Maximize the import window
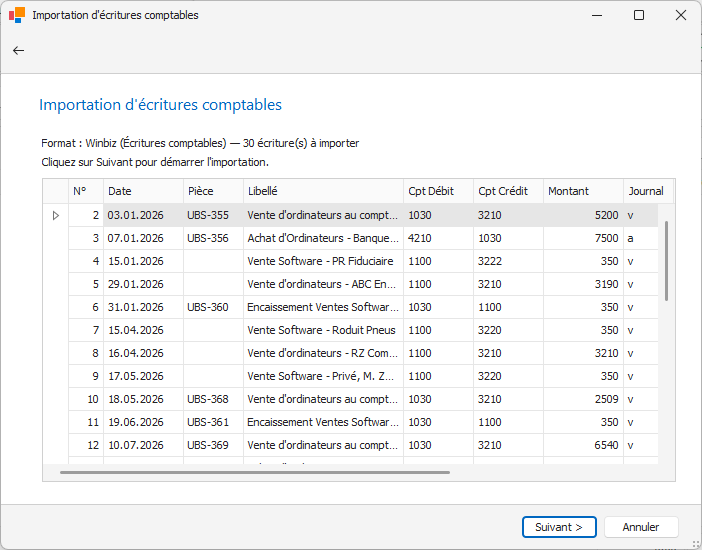 [639, 15]
